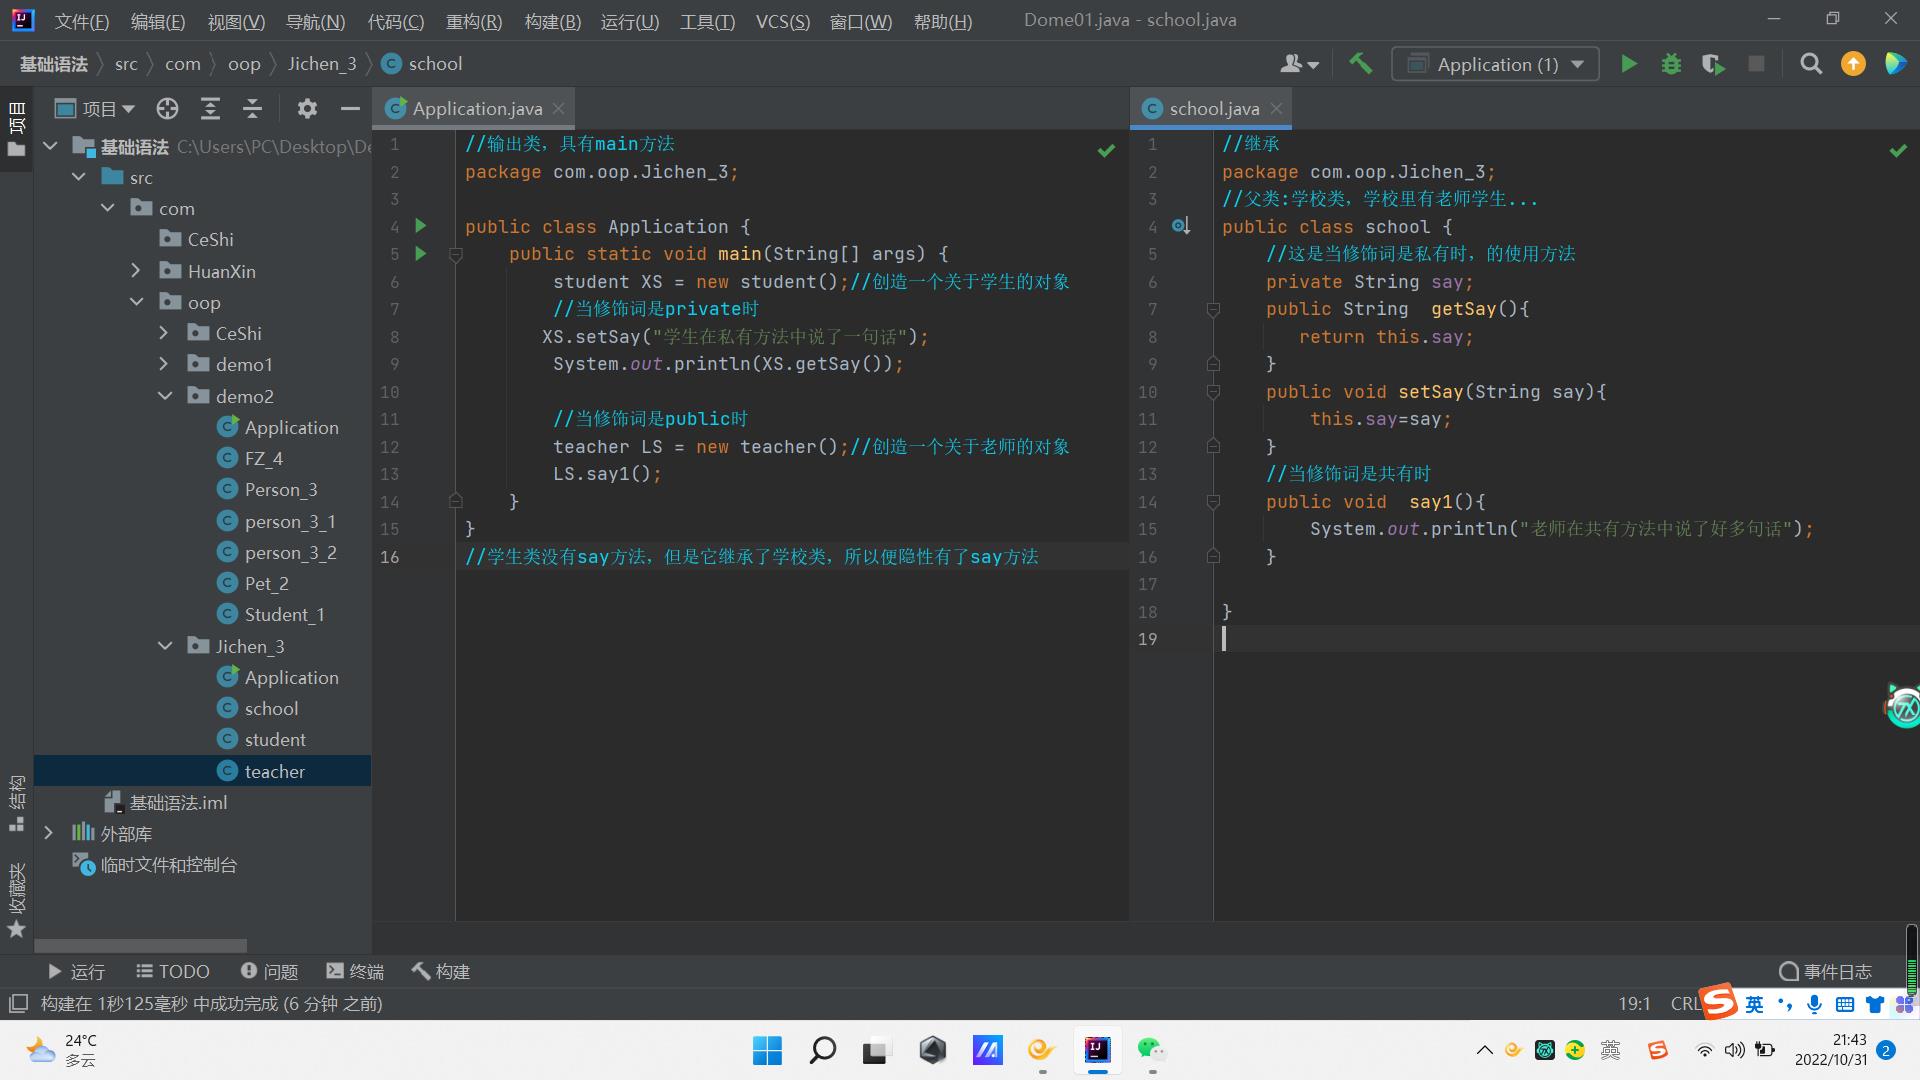
Task: Toggle code fold marker at getSay method
Action: [x=1213, y=310]
